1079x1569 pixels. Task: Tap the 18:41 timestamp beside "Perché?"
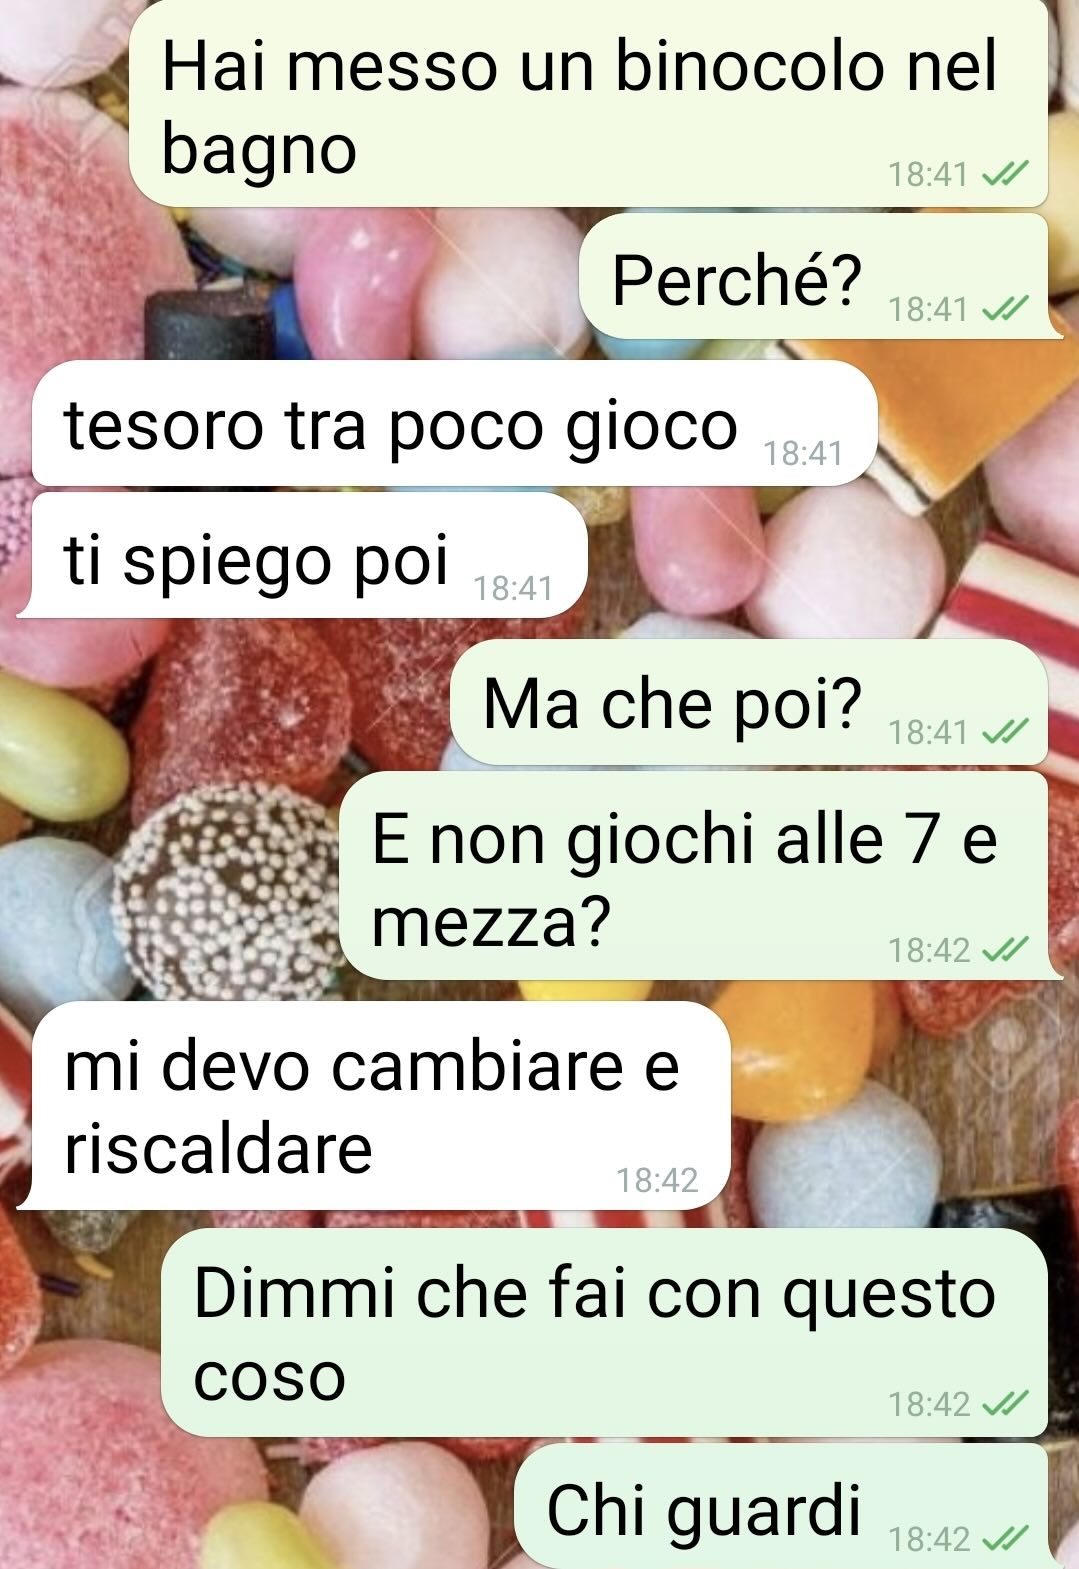pyautogui.click(x=928, y=310)
